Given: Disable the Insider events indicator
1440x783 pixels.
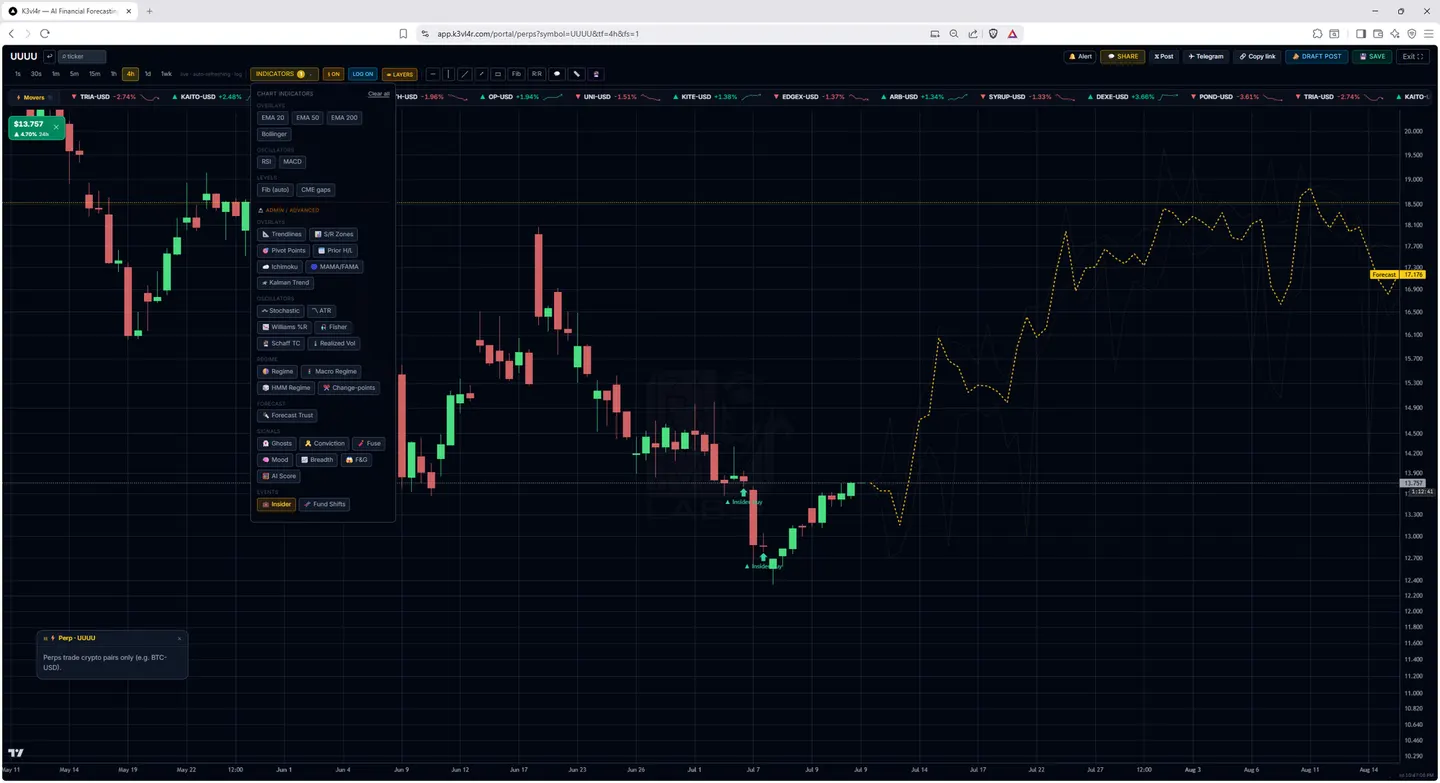Looking at the screenshot, I should (276, 504).
